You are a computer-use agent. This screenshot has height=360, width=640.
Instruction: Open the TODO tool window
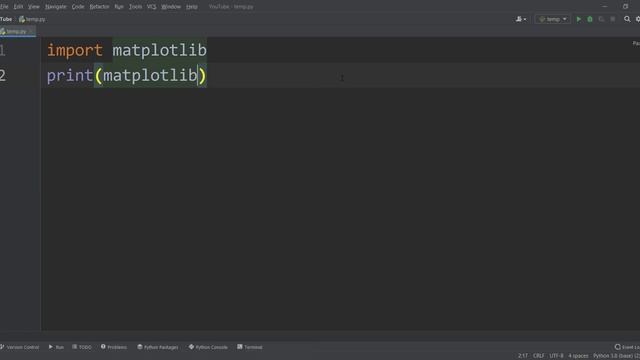coord(82,347)
